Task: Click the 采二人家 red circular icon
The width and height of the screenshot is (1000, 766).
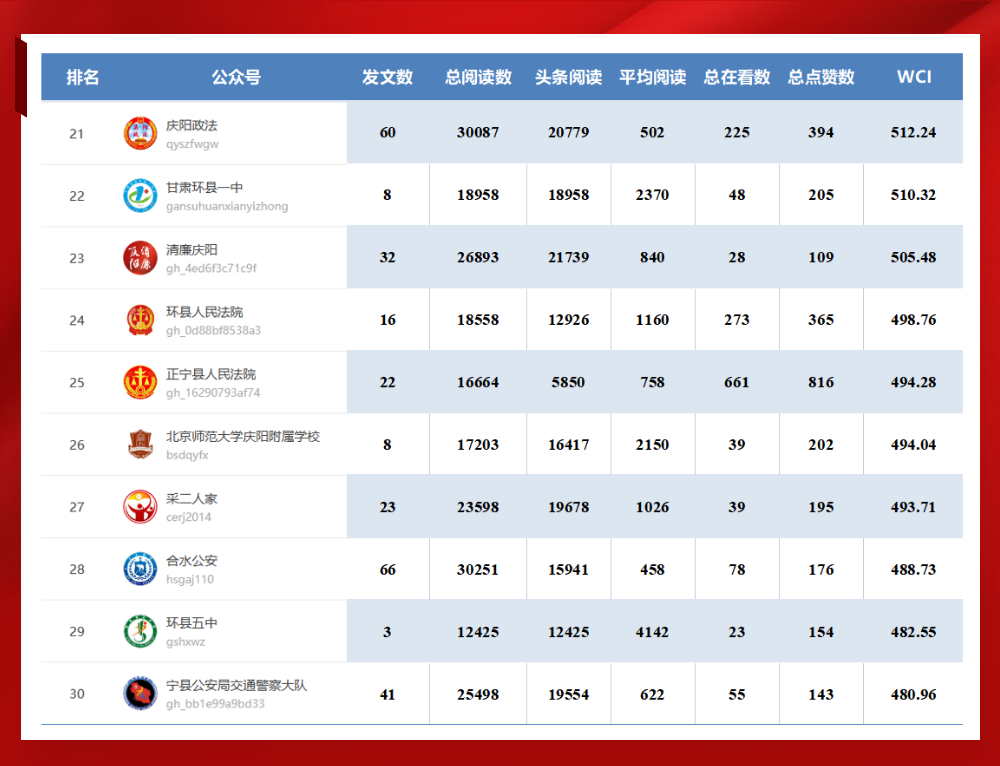Action: tap(140, 507)
